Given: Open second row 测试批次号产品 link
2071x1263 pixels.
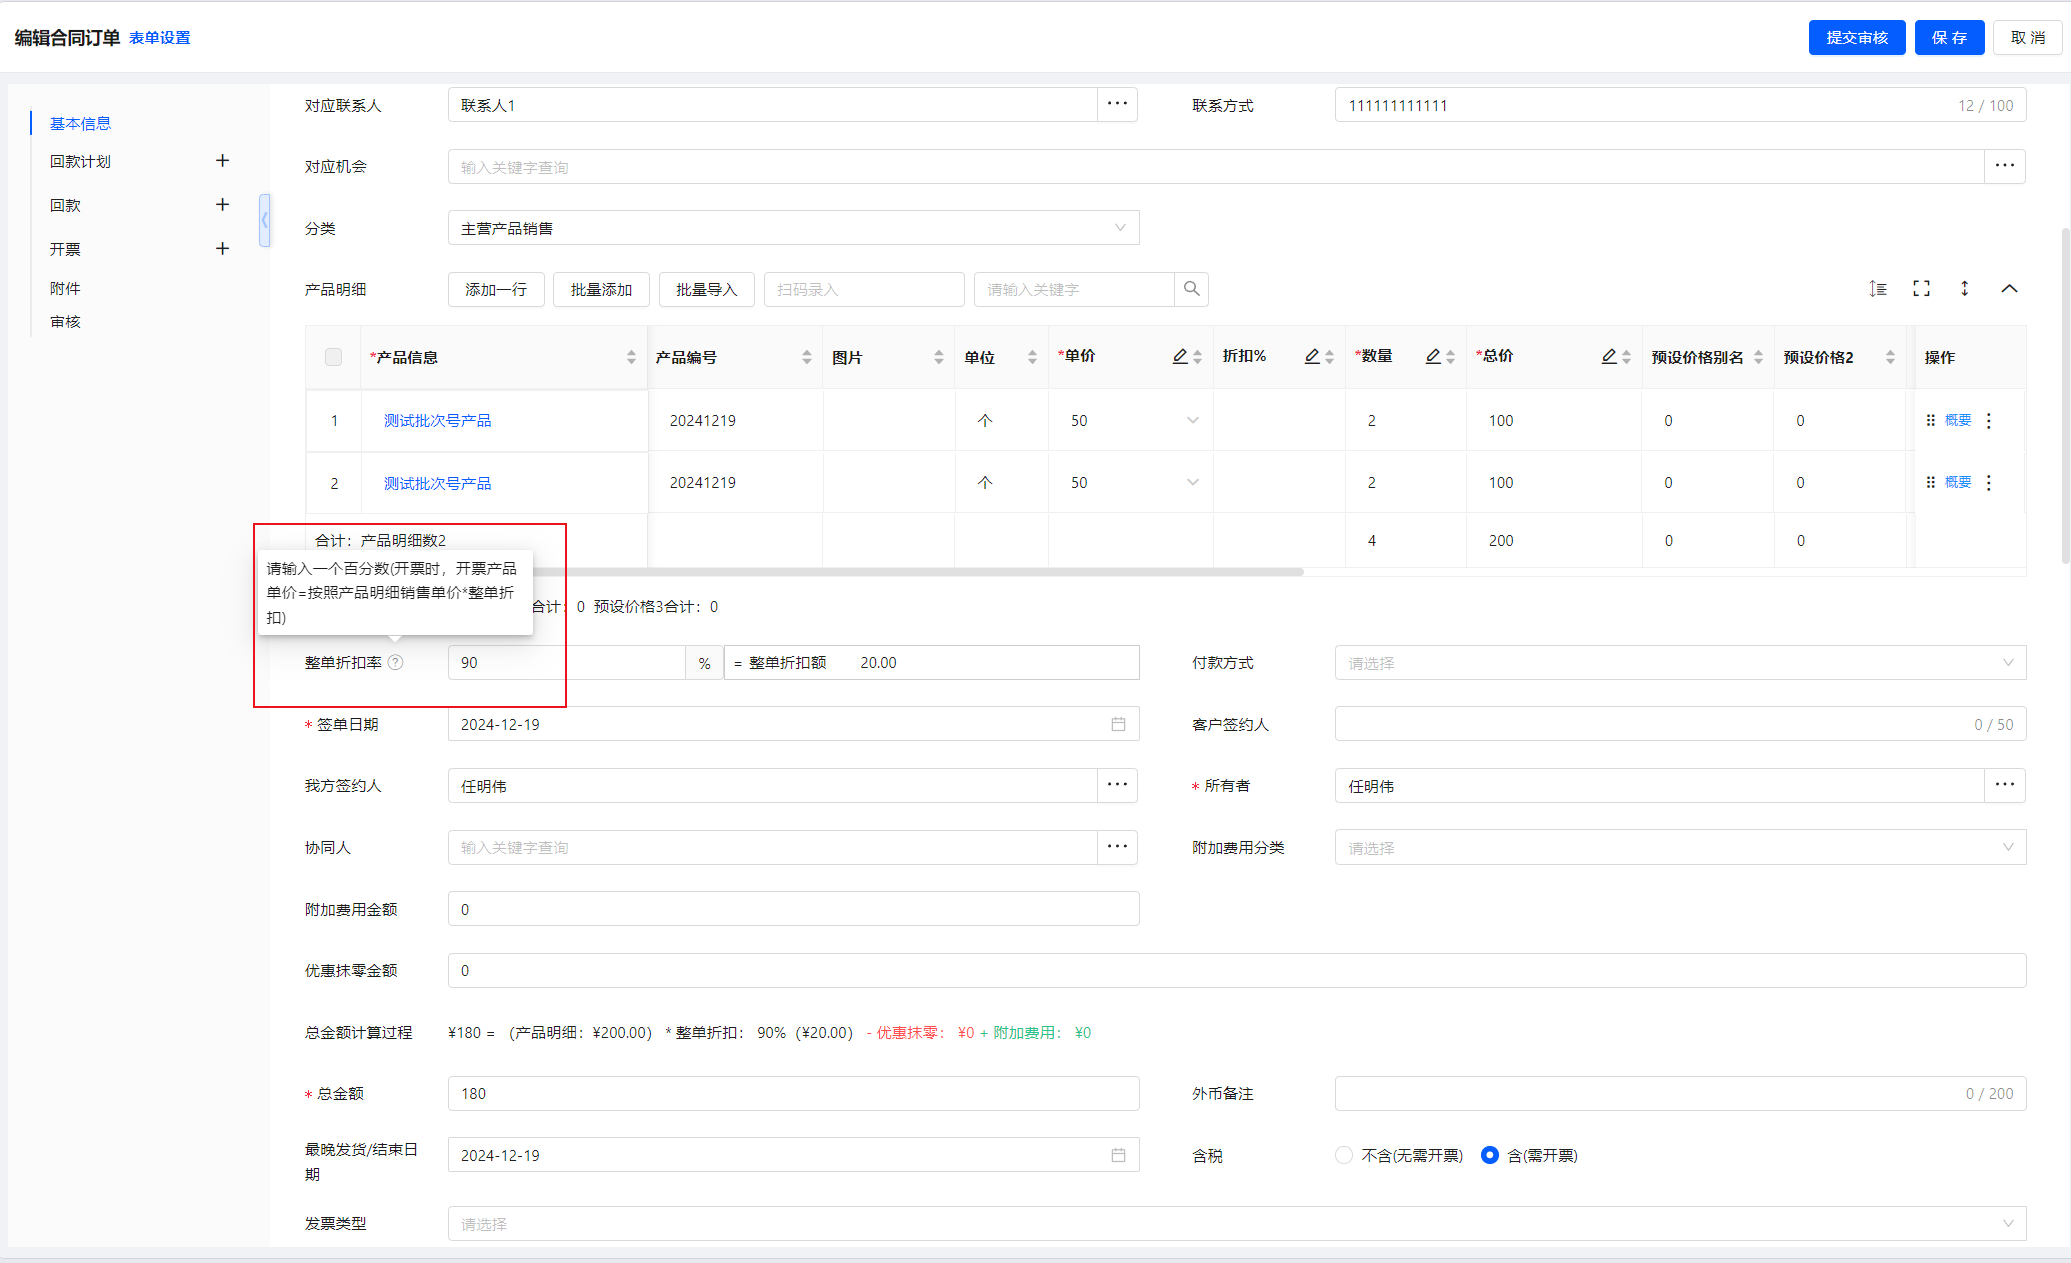Looking at the screenshot, I should [437, 483].
